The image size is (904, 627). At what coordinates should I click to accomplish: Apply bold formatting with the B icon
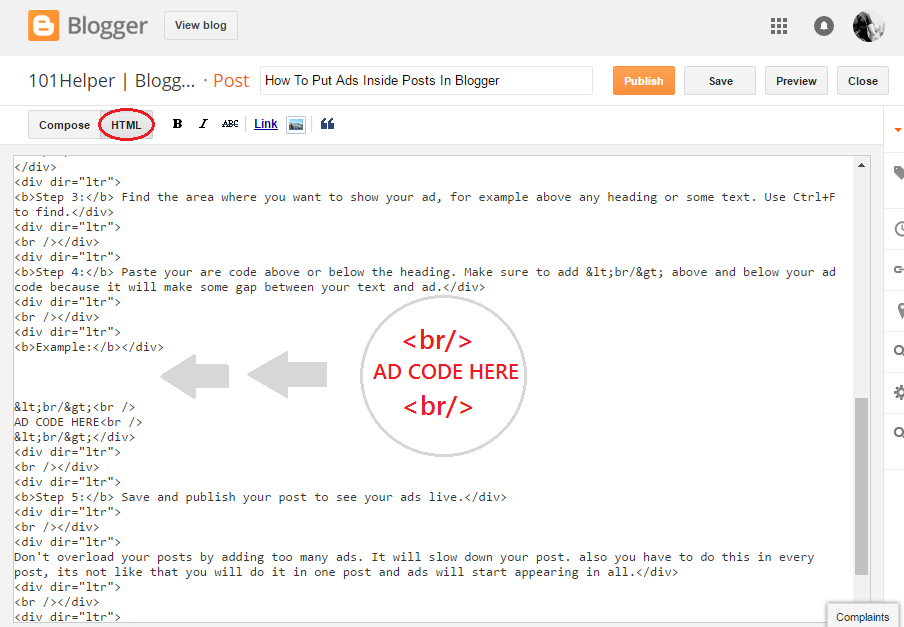[178, 124]
